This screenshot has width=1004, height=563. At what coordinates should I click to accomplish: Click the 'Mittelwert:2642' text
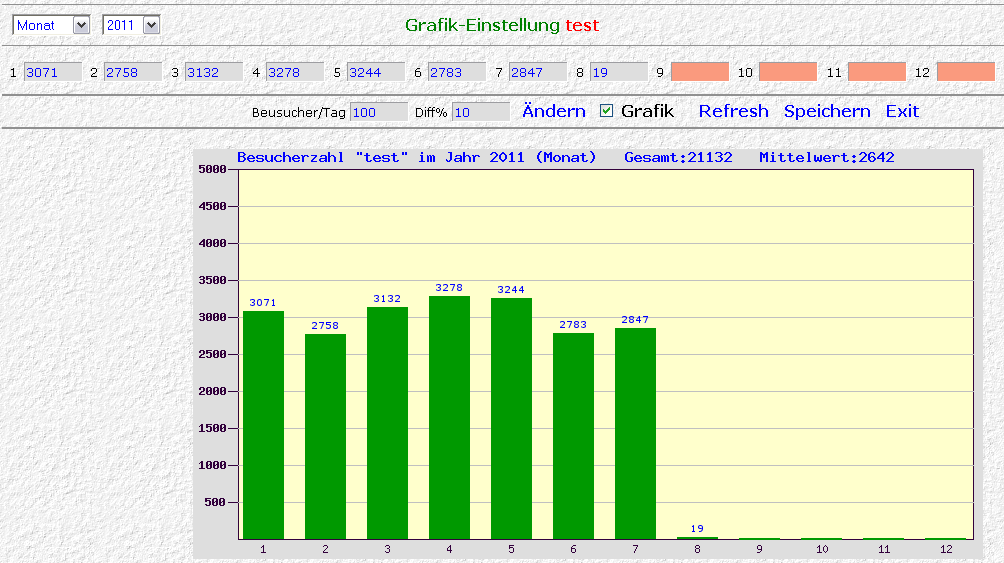click(x=827, y=158)
